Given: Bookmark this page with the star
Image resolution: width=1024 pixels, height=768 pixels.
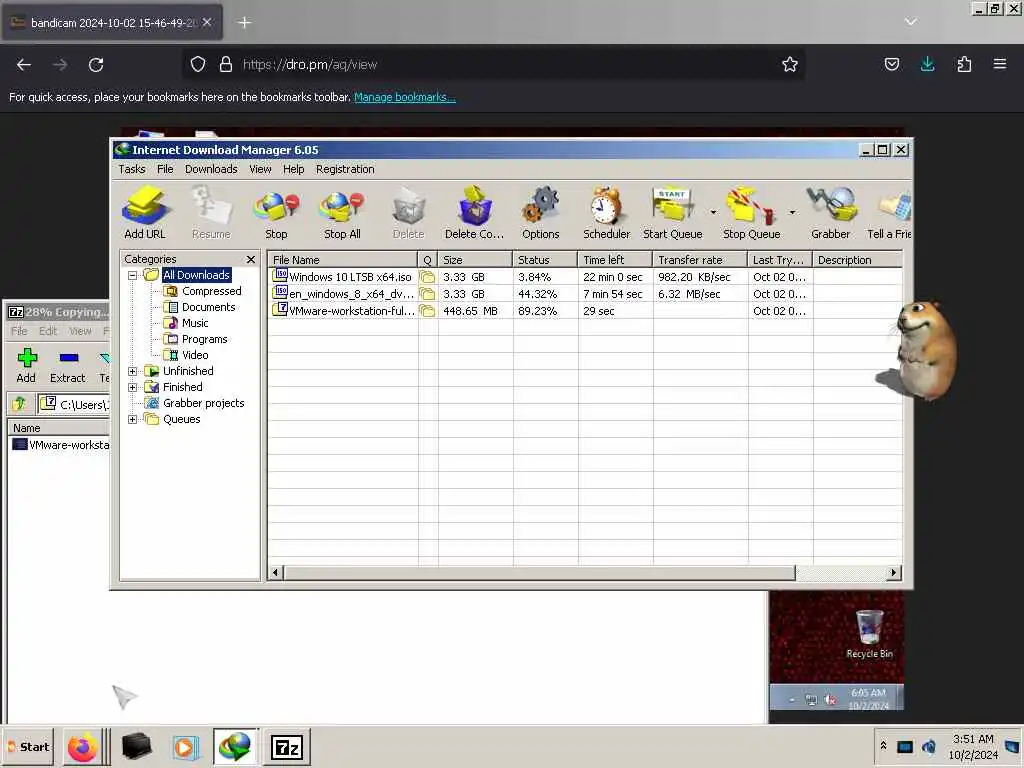Looking at the screenshot, I should point(790,64).
